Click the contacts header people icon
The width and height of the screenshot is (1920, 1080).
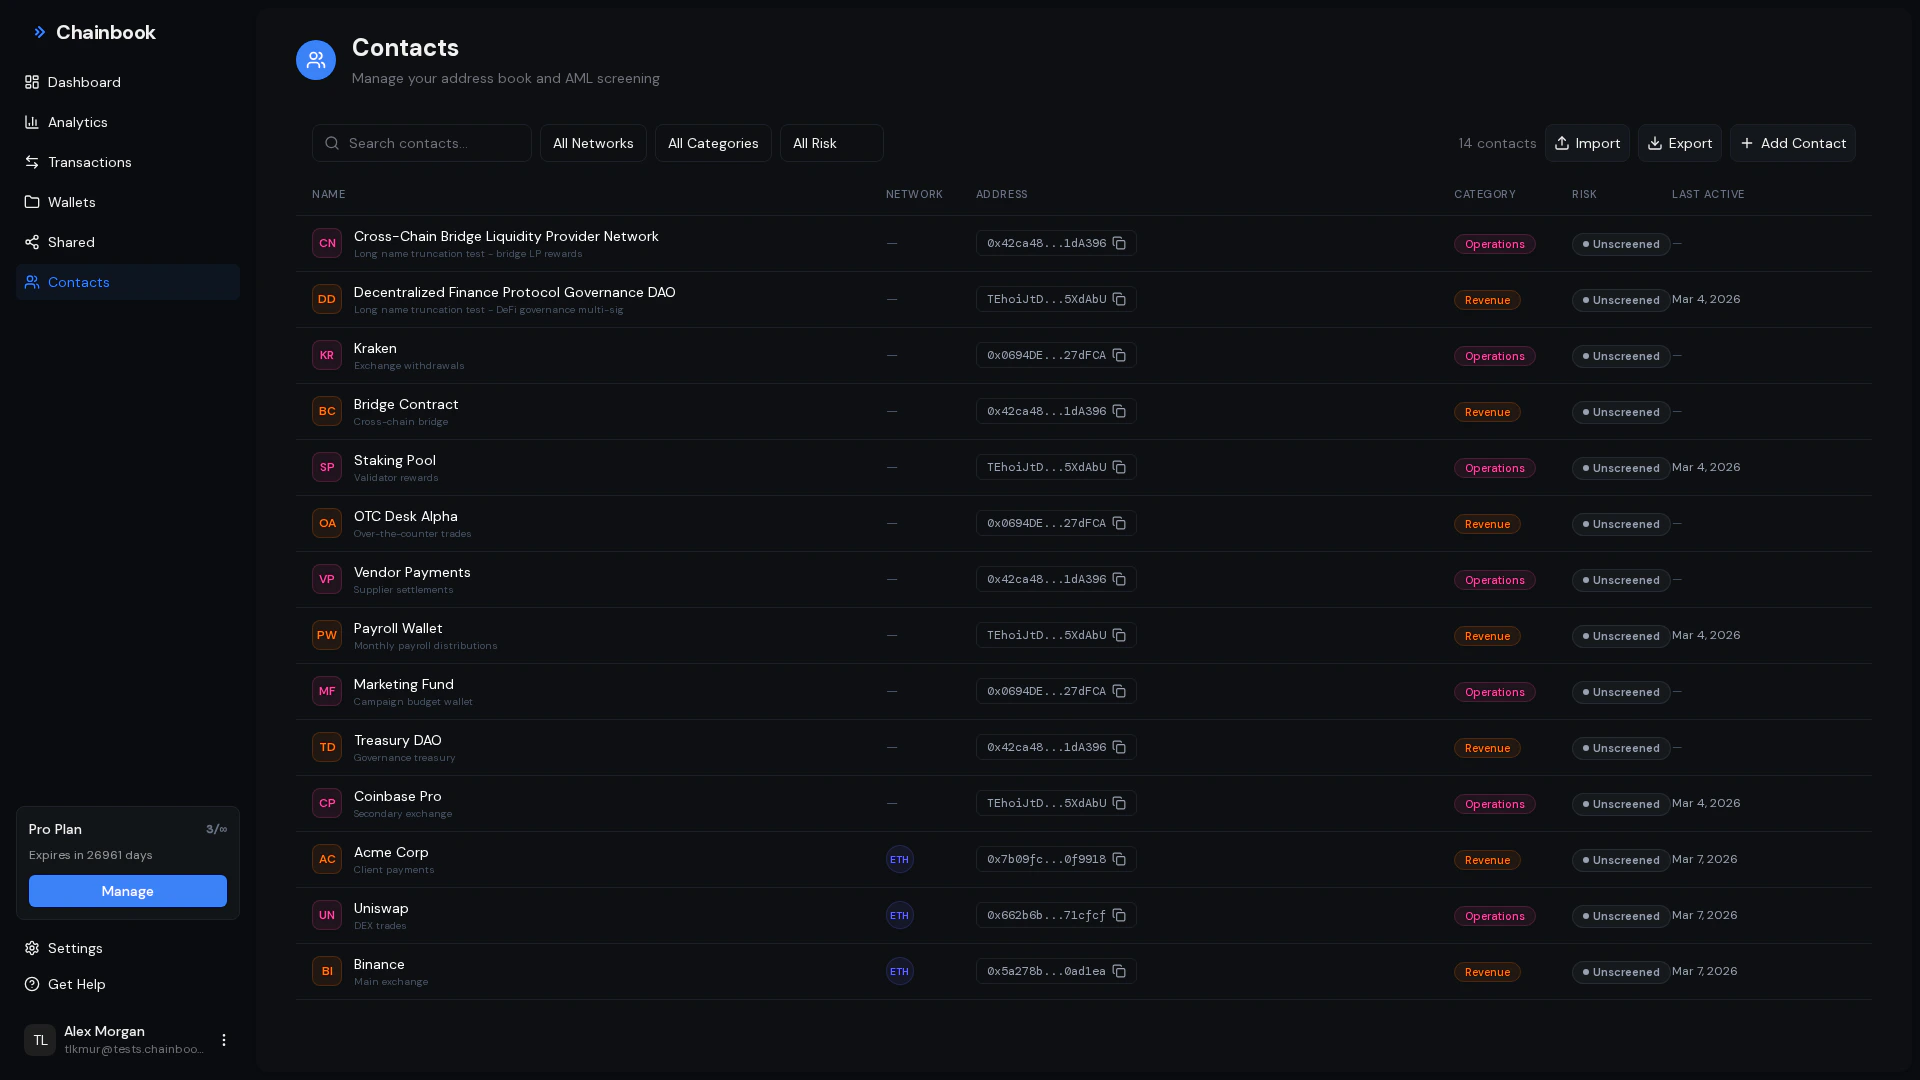[x=316, y=60]
